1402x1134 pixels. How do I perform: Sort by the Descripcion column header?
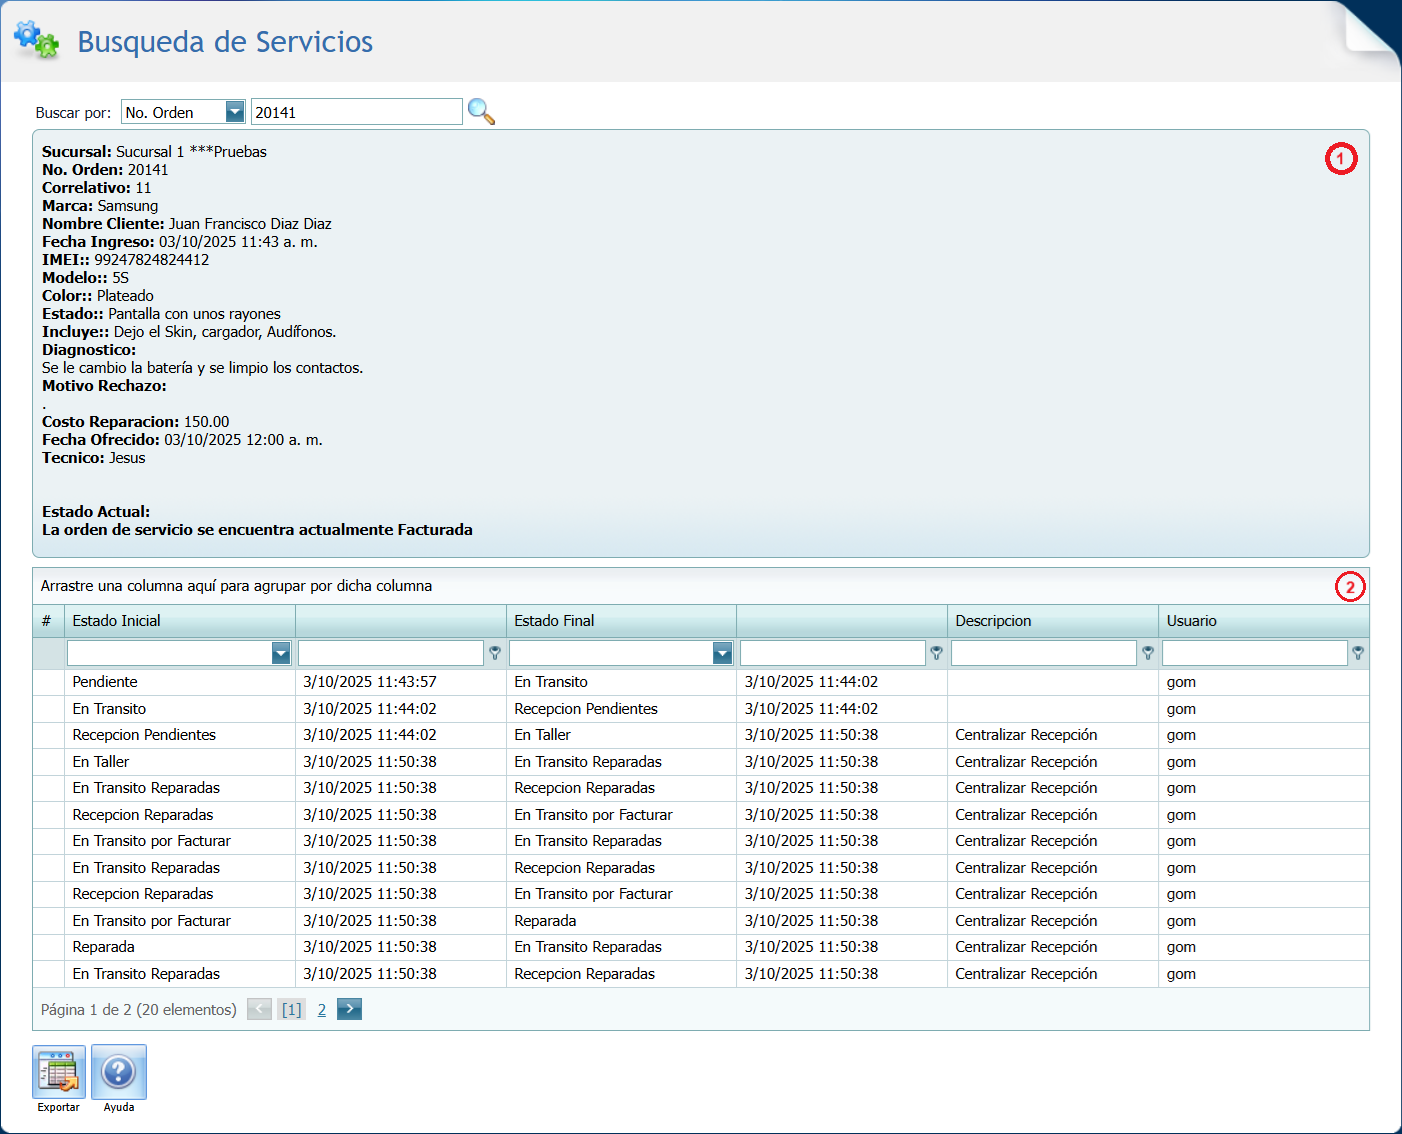(1052, 621)
